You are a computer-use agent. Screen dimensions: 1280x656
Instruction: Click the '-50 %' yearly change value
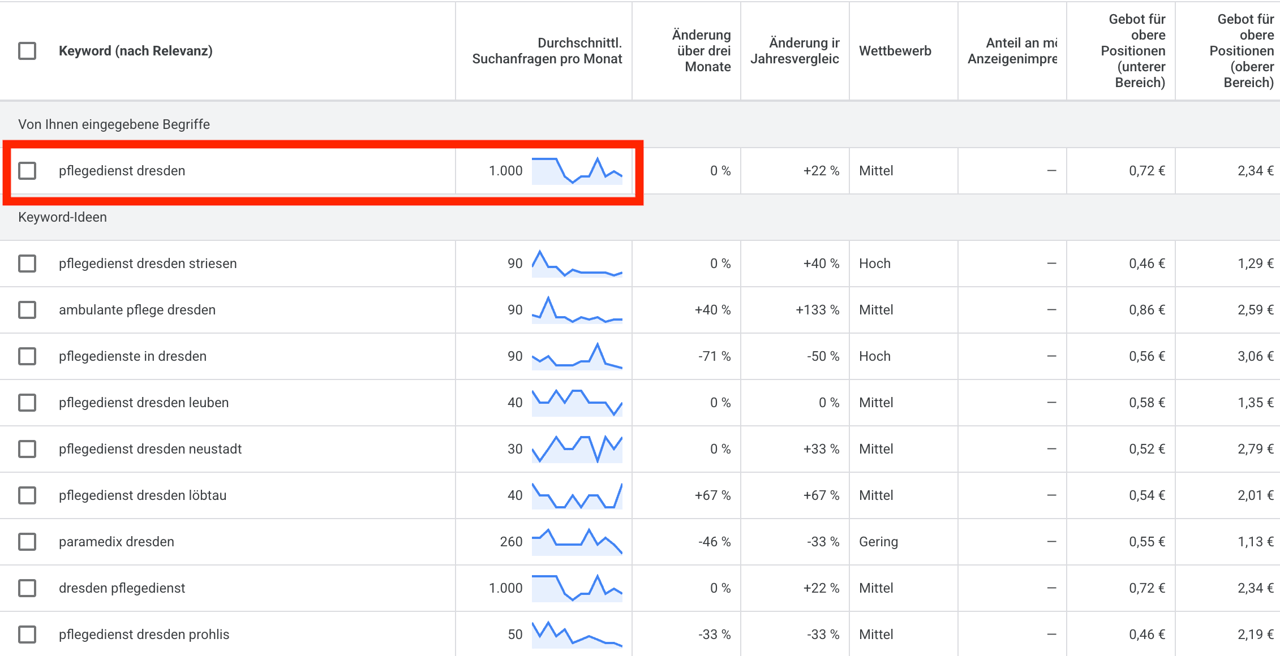click(x=823, y=356)
